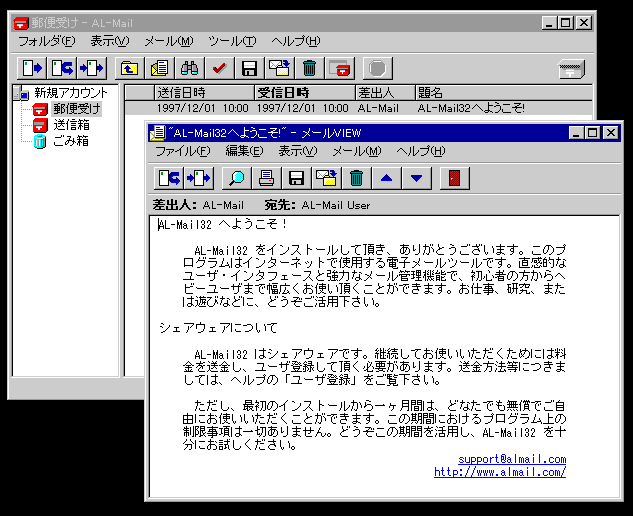Click the magnifying glass find icon in メールVIEW
633x516 pixels.
(x=237, y=178)
